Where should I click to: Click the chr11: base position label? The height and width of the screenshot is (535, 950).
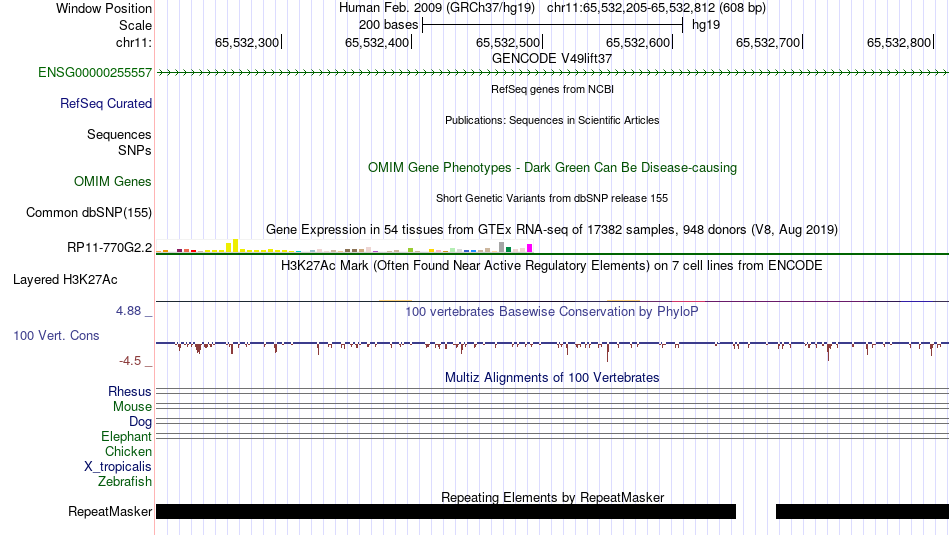133,43
